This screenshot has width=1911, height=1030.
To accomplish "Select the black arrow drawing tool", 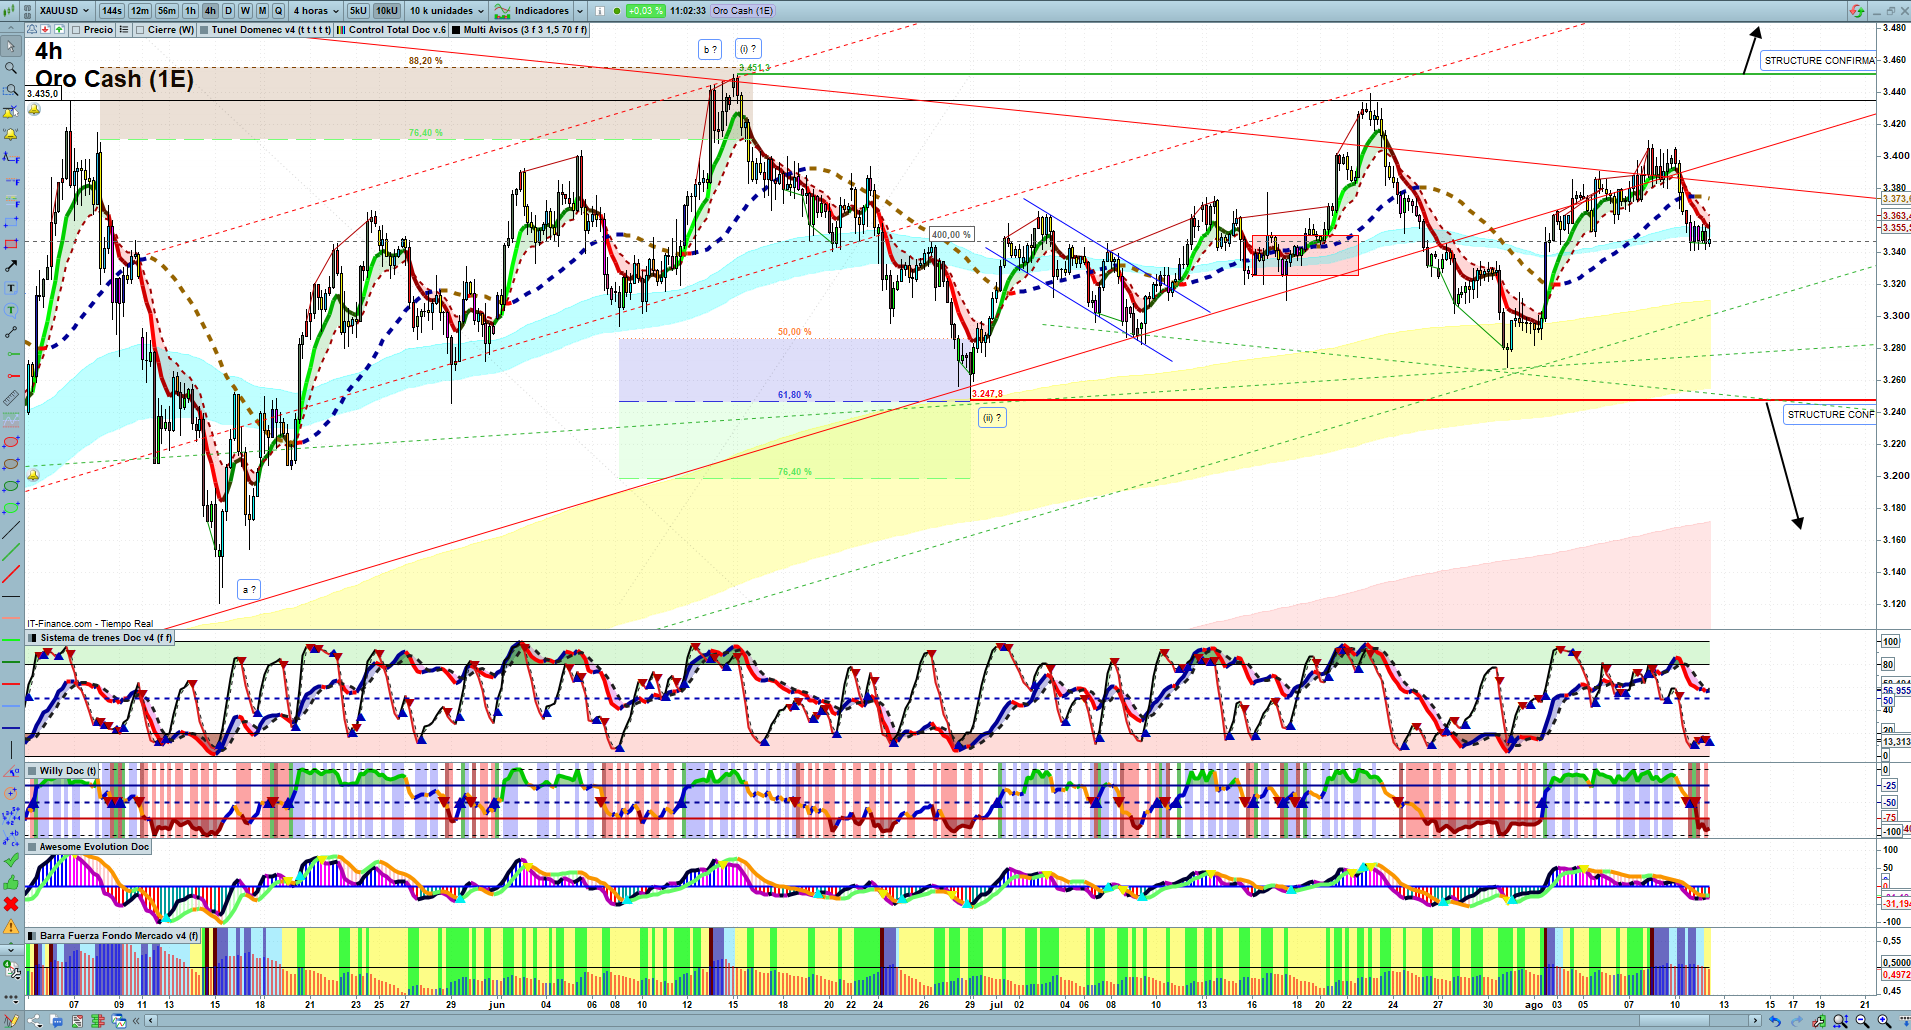I will [11, 266].
